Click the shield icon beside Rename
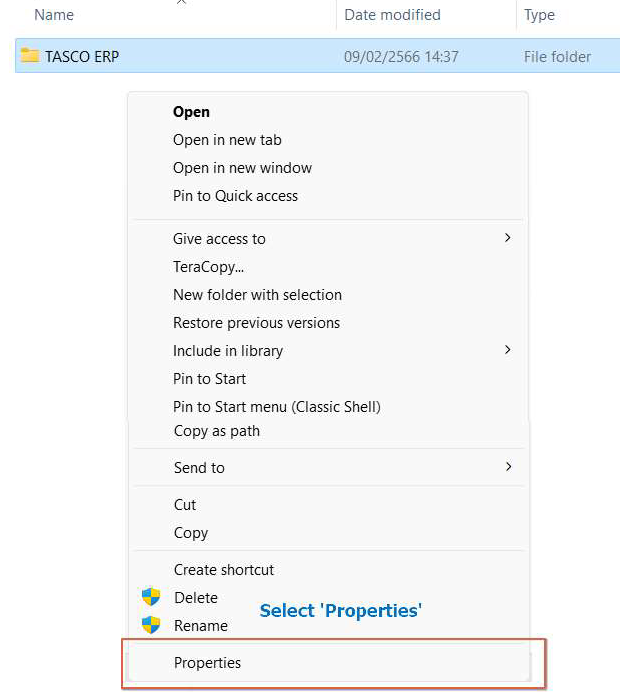Screen dimensions: 620x692 click(x=151, y=625)
